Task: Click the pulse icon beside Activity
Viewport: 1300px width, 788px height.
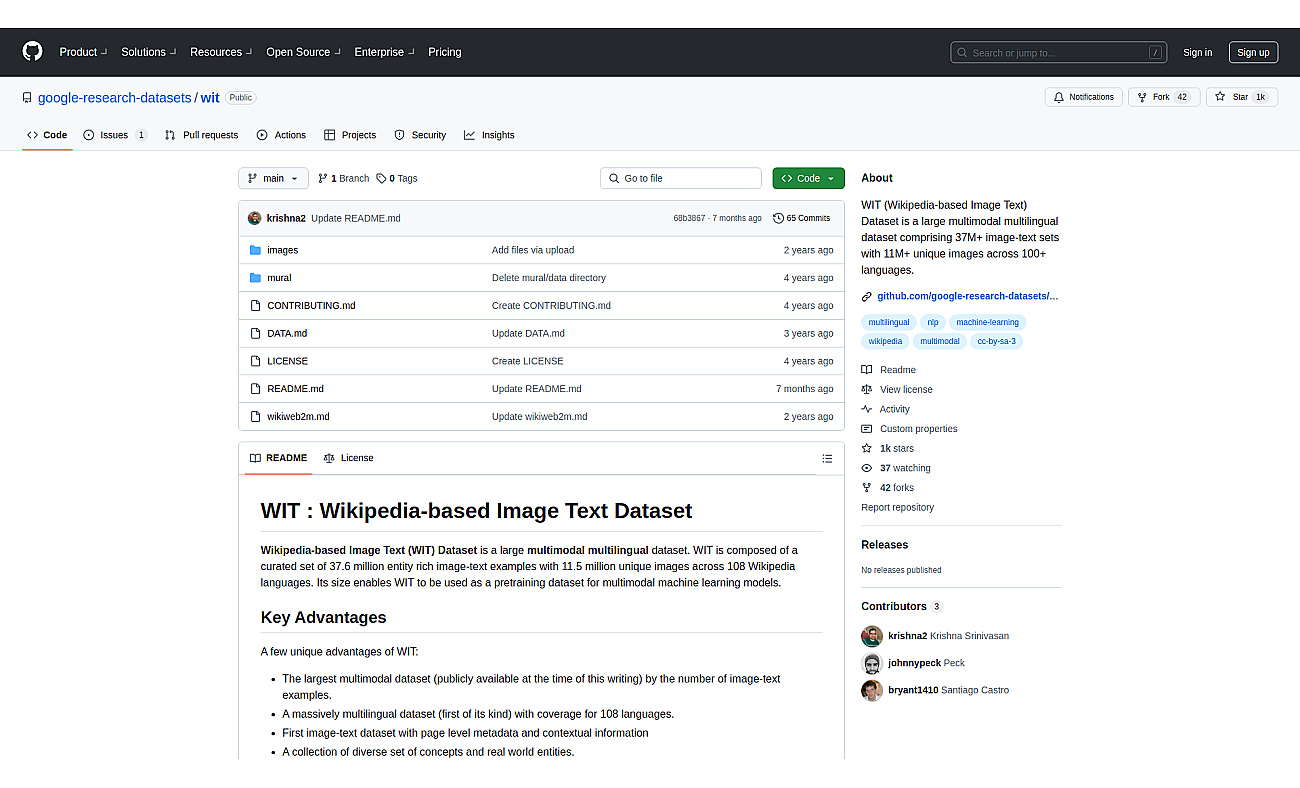Action: pos(867,409)
